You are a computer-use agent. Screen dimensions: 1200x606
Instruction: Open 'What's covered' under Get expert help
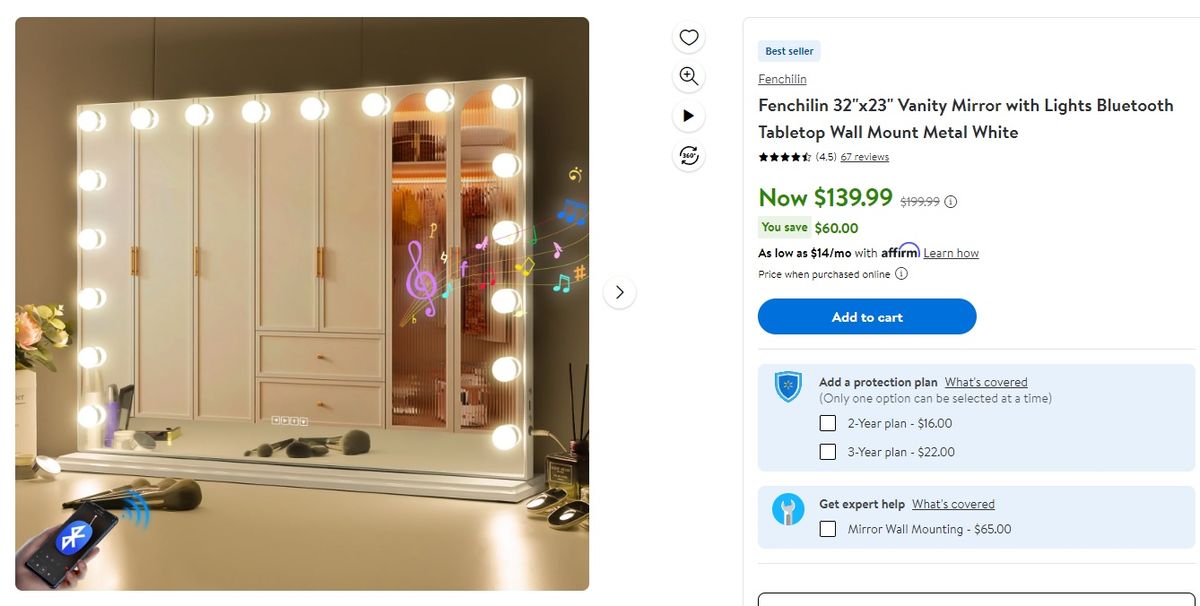coord(953,503)
